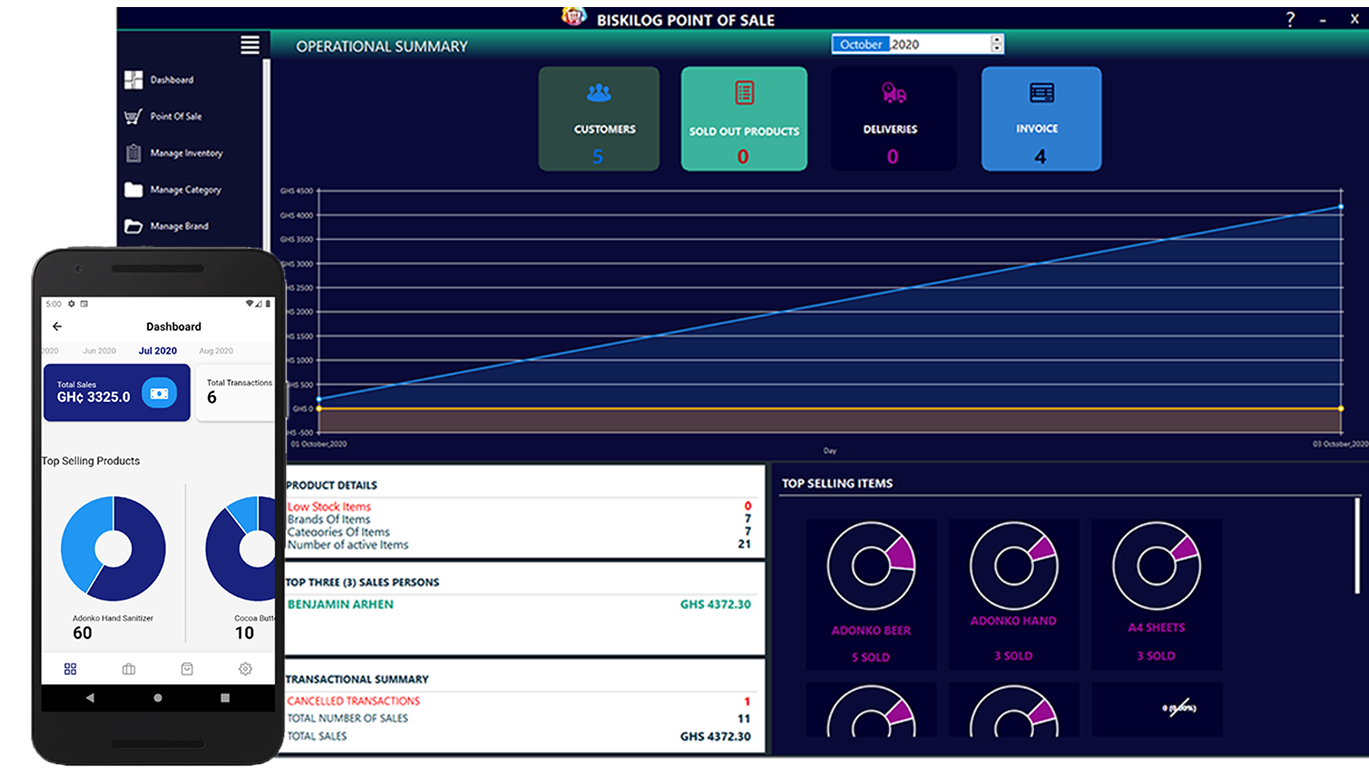The width and height of the screenshot is (1369, 768).
Task: Tap the Total Sales card on phone
Action: coord(117,393)
